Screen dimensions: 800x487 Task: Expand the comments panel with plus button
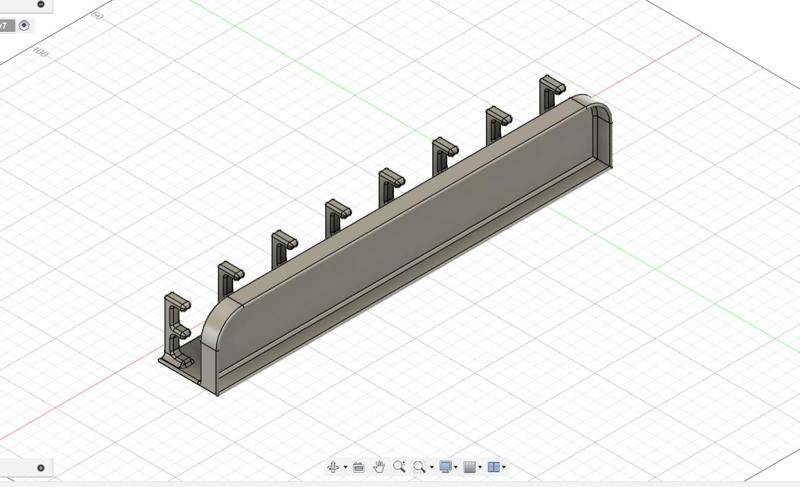41,468
